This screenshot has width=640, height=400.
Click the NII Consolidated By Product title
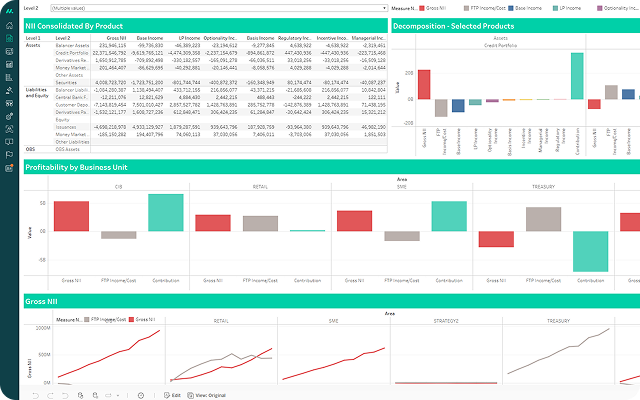click(x=74, y=26)
